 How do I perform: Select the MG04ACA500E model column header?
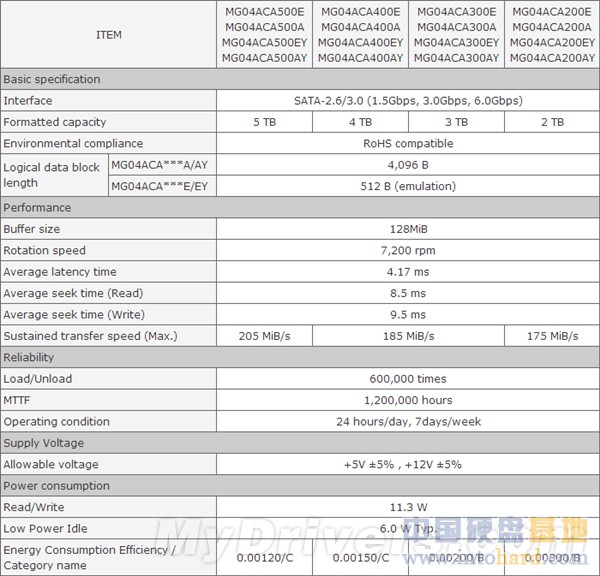(264, 34)
